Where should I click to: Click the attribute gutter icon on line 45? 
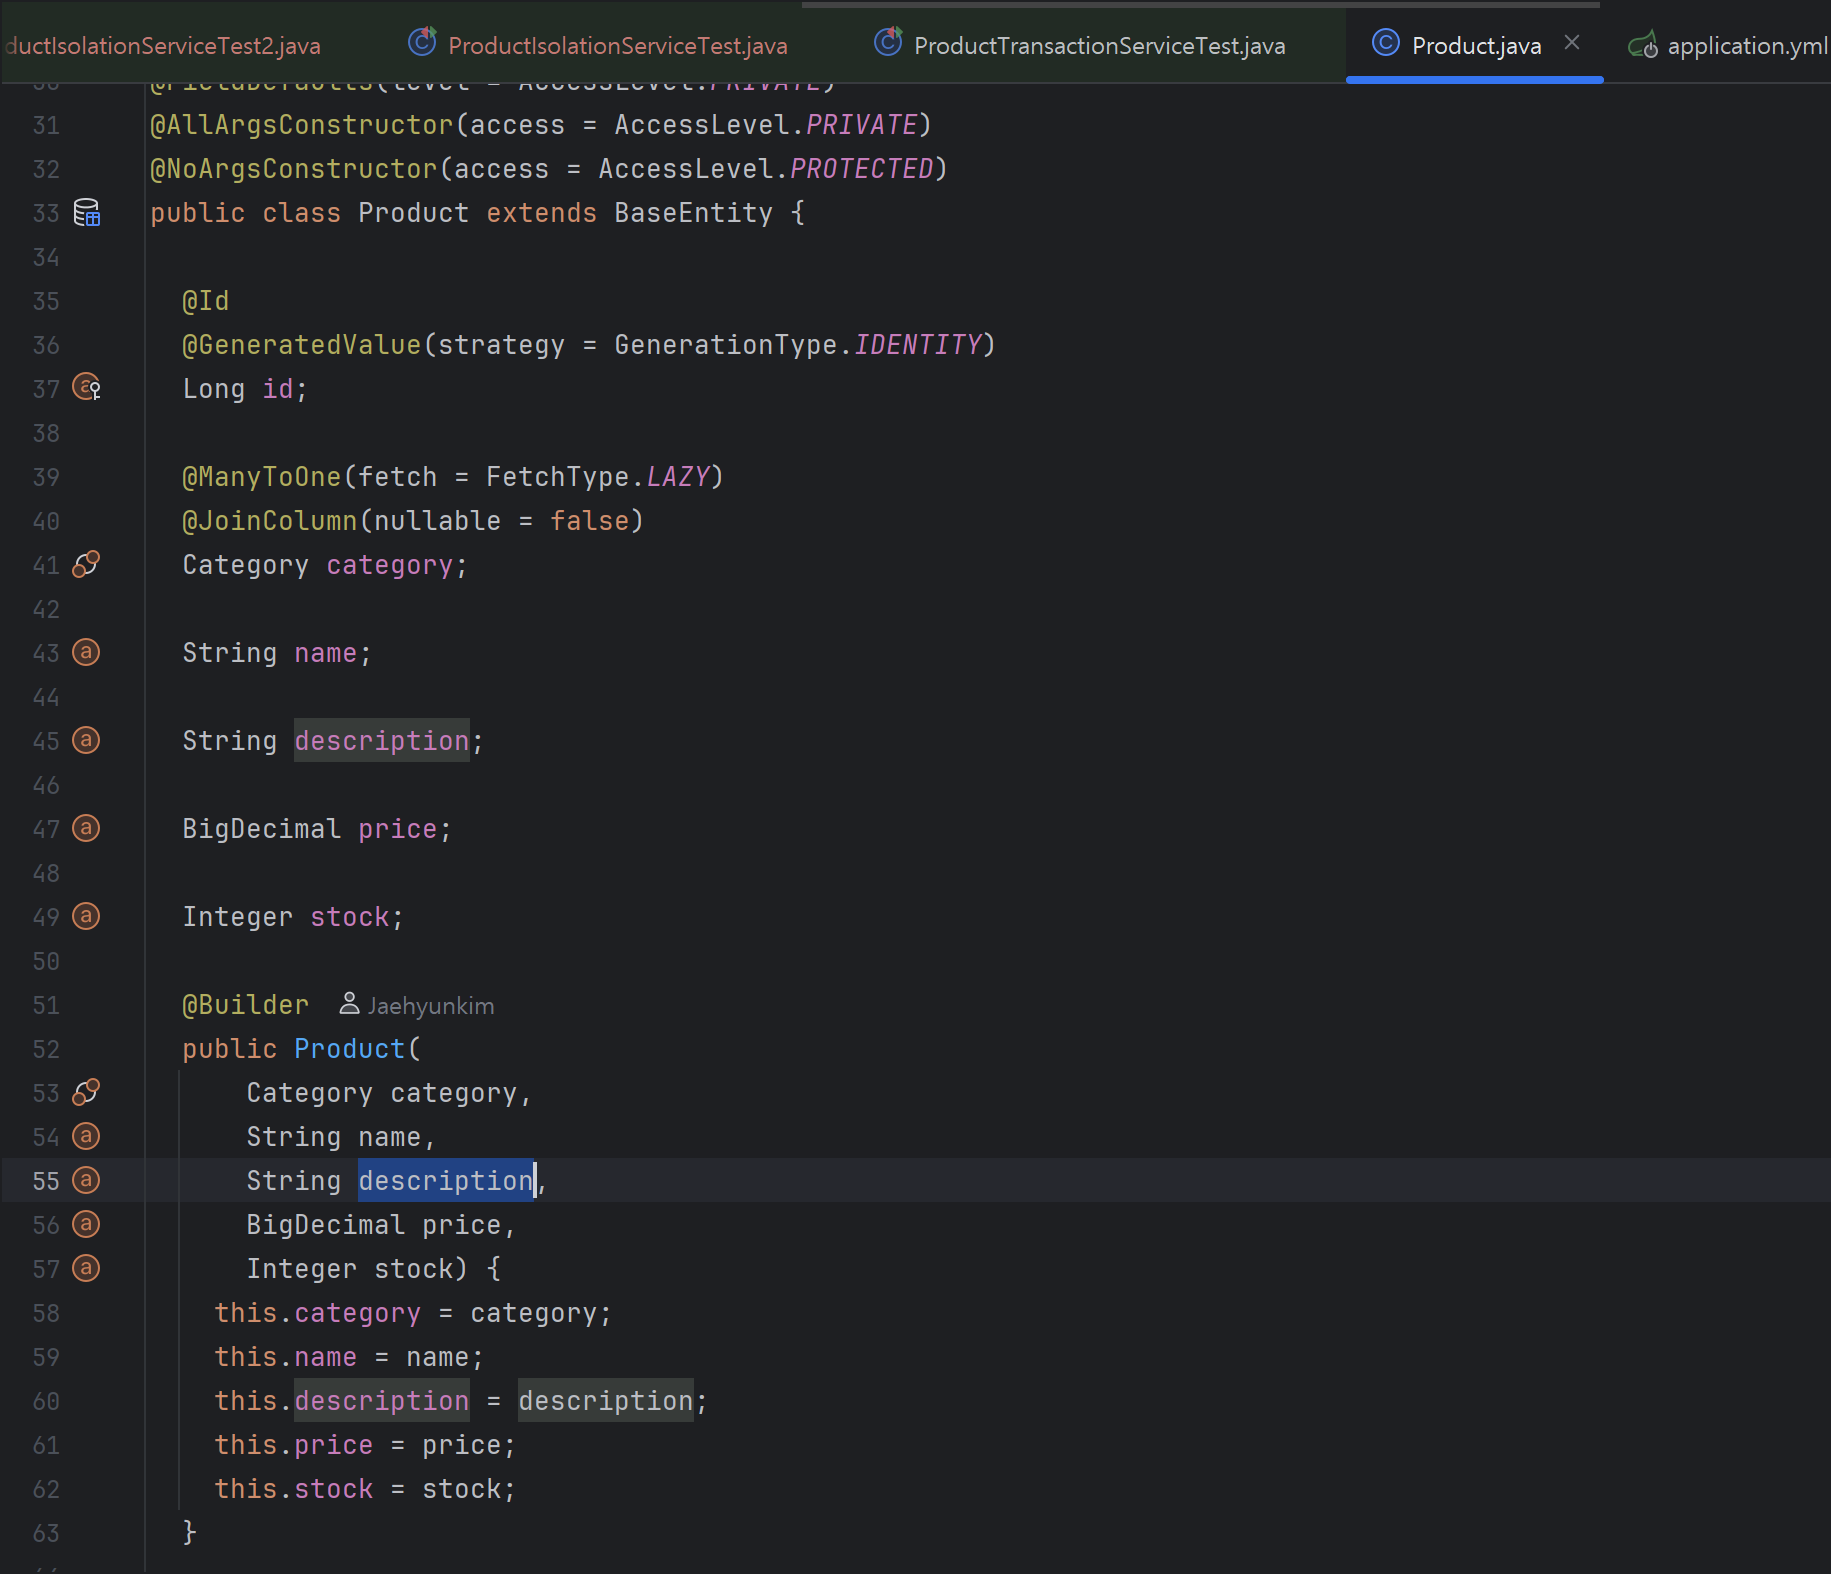tap(87, 741)
